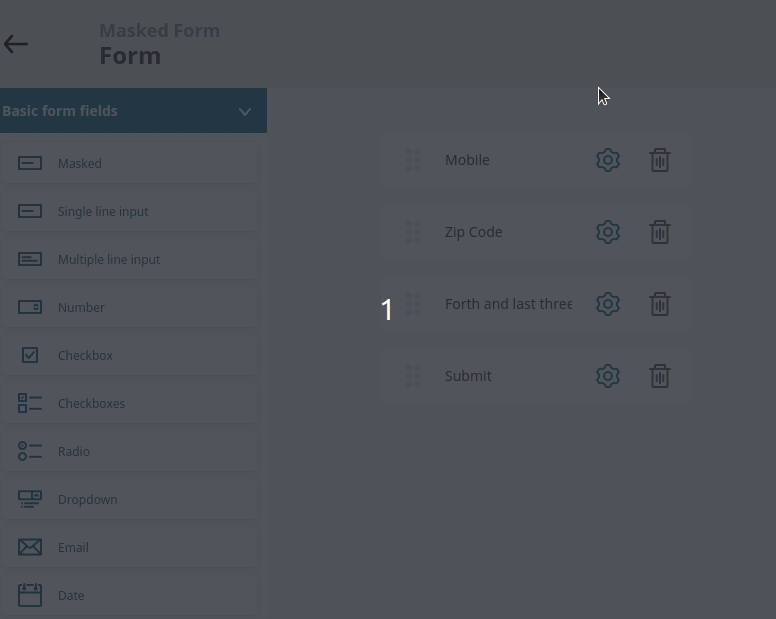776x619 pixels.
Task: Select the Checkbox field type
Action: (129, 355)
